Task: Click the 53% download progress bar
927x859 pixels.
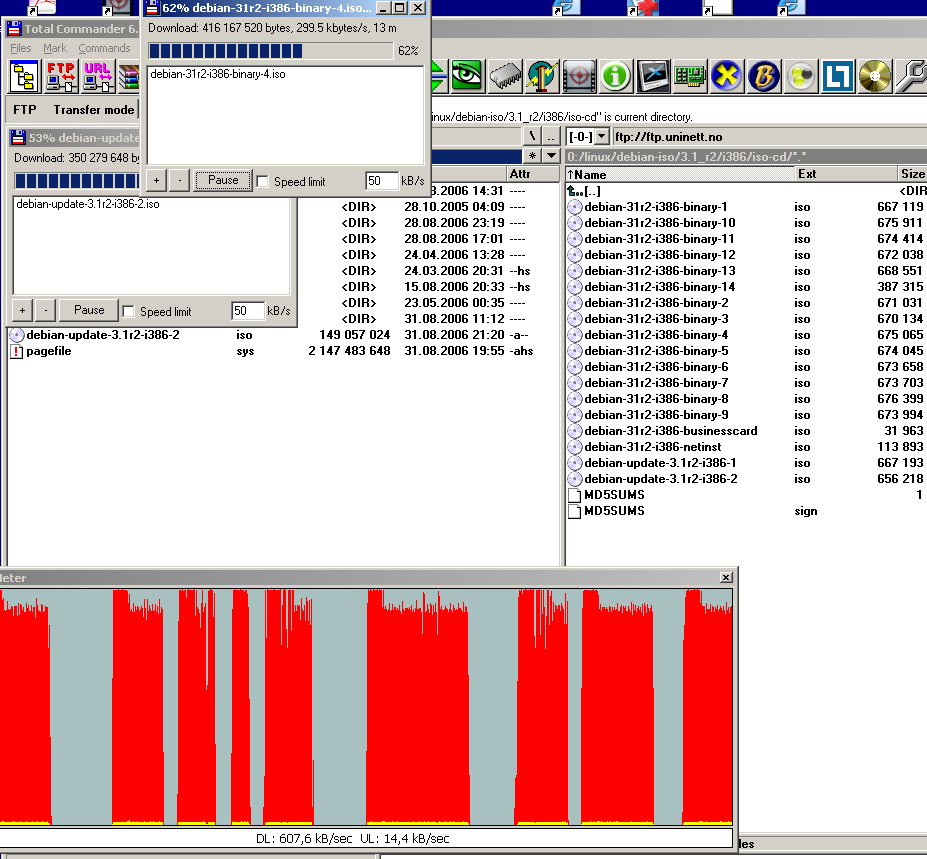Action: pos(77,180)
